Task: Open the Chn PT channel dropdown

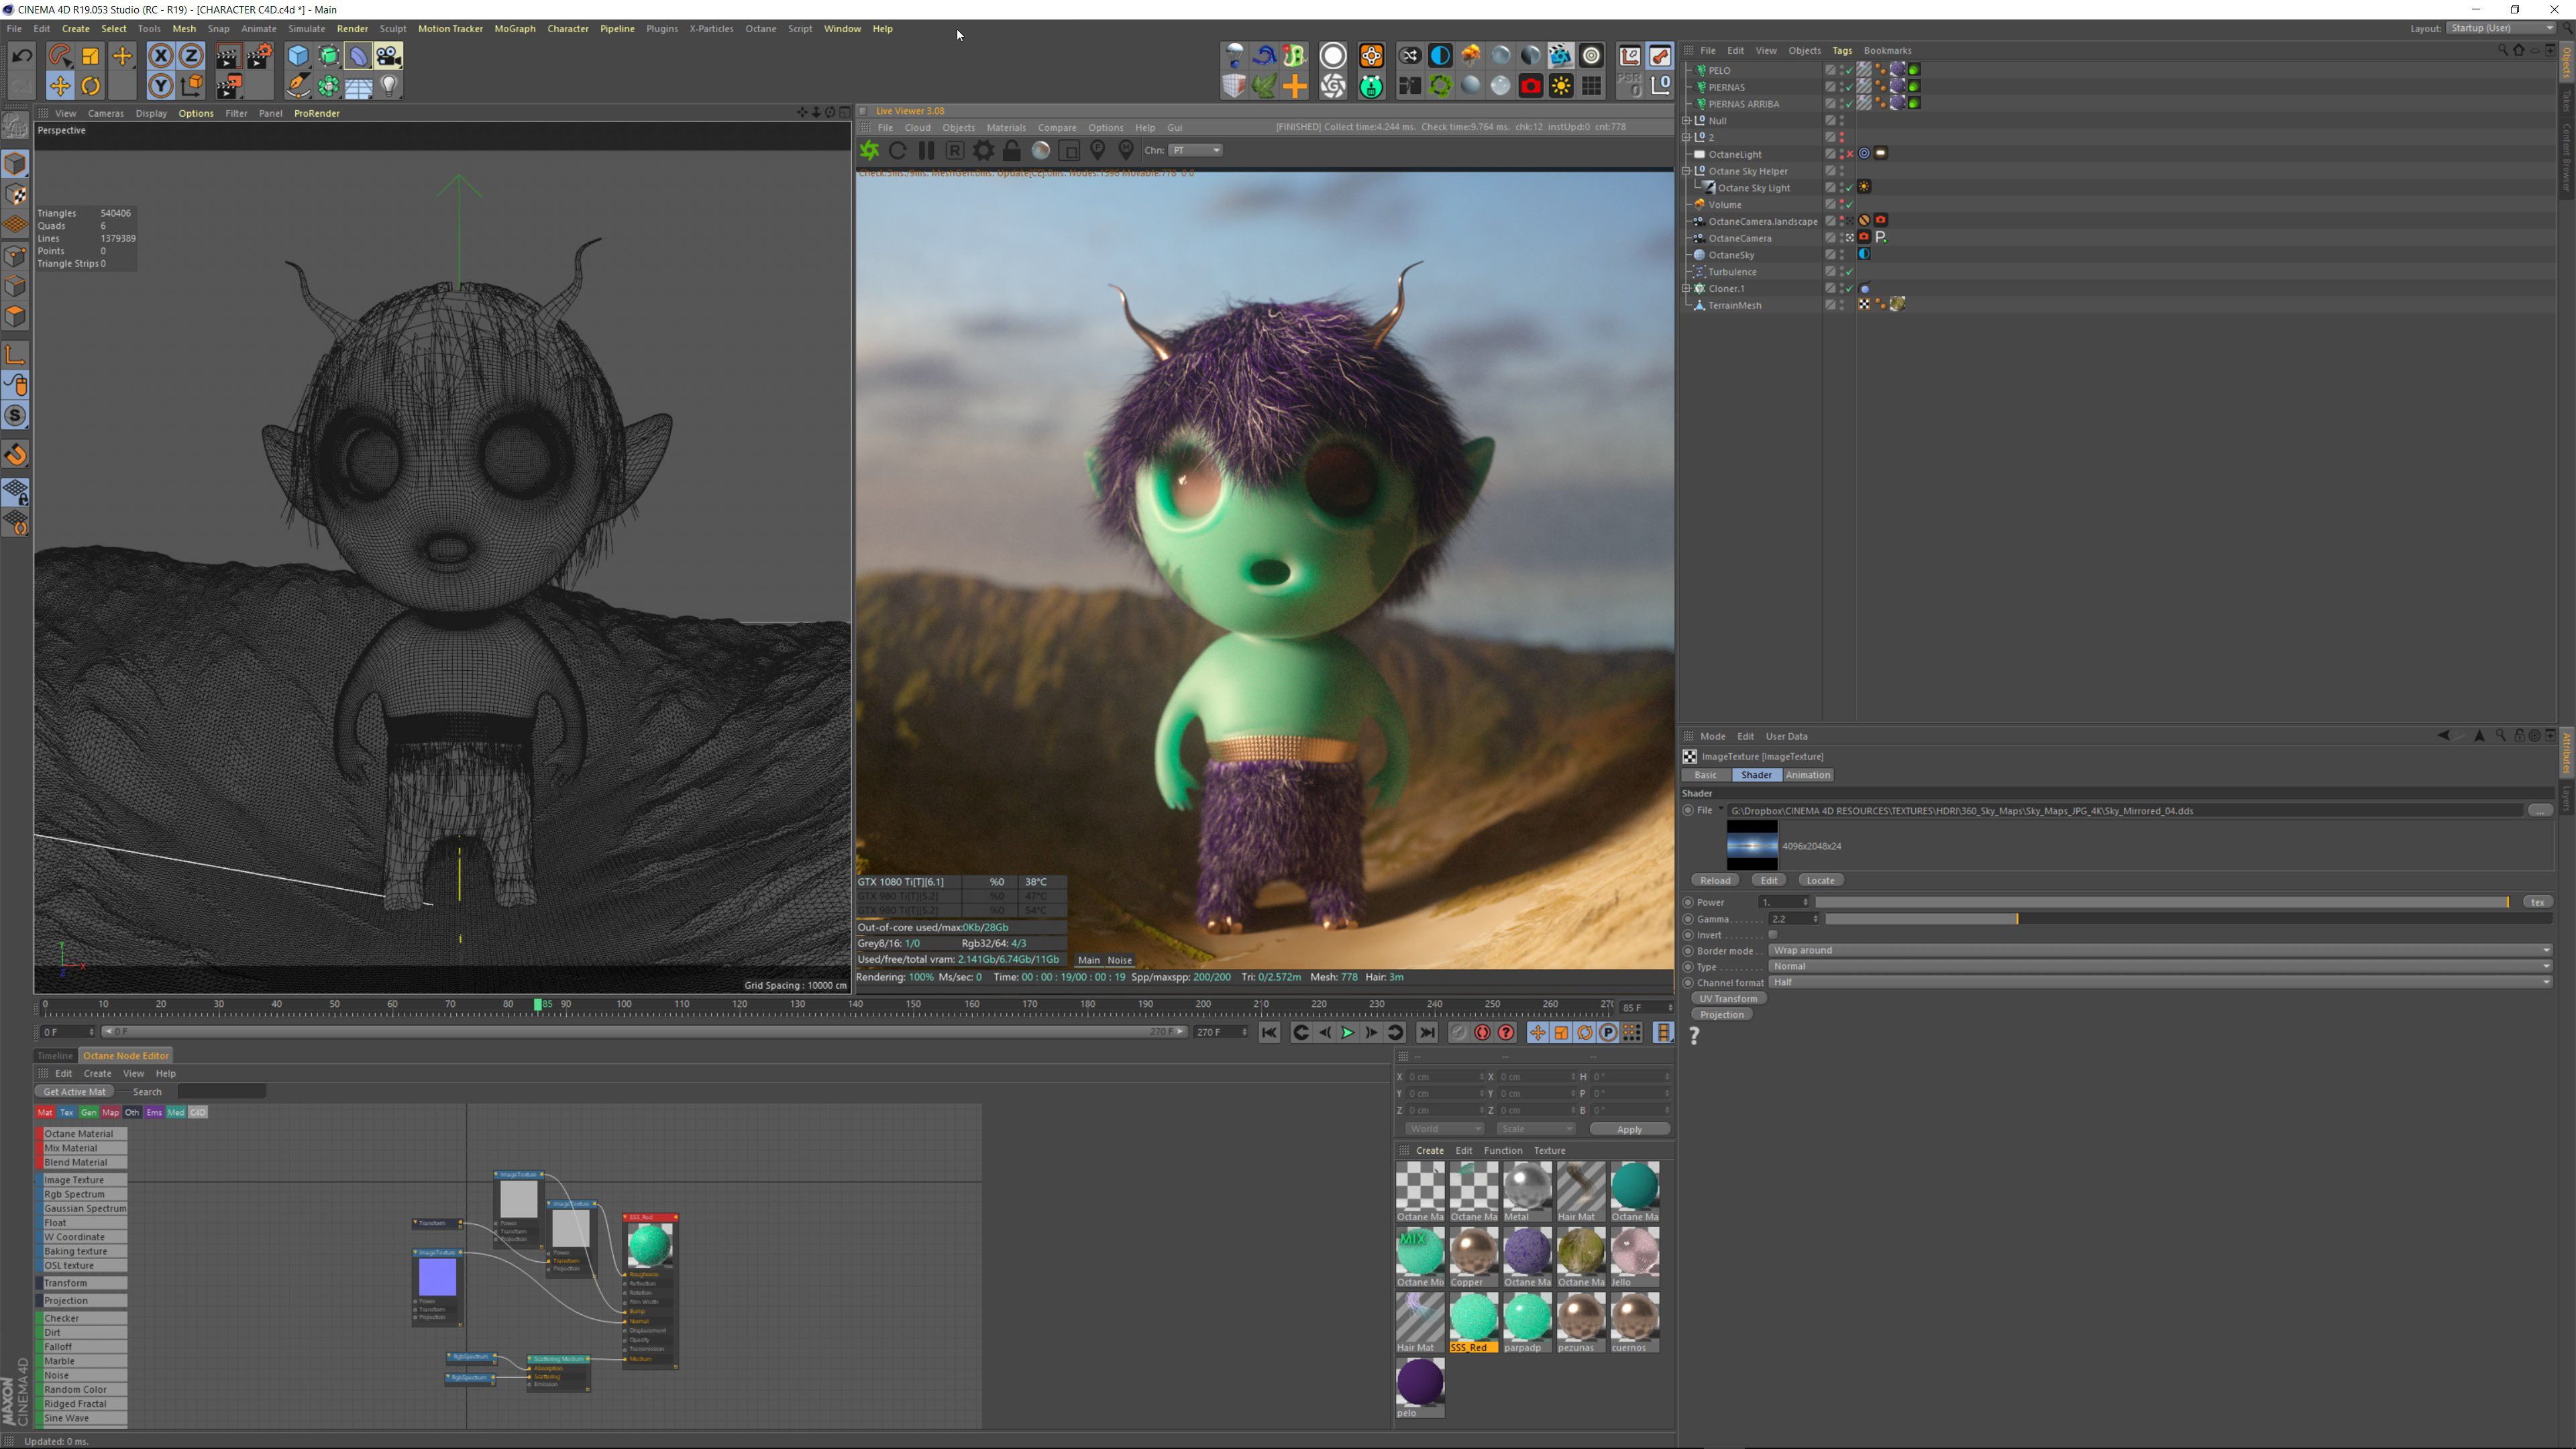Action: (x=1196, y=151)
